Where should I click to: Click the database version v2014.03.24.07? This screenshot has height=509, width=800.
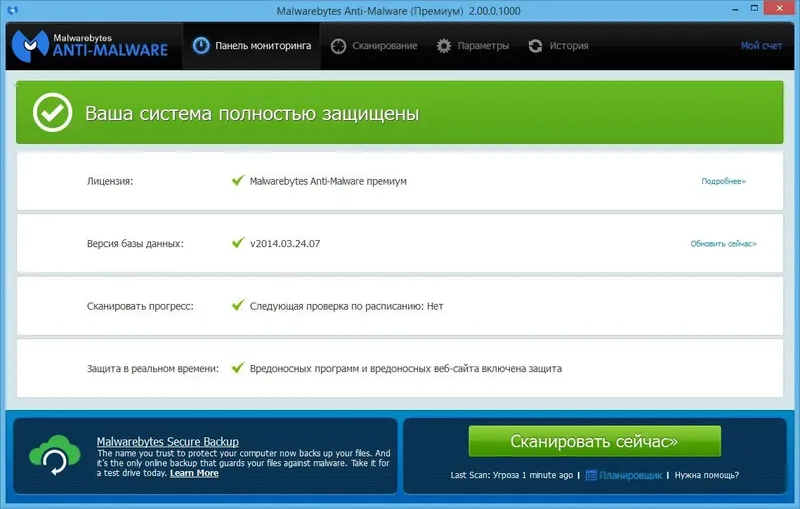[285, 244]
